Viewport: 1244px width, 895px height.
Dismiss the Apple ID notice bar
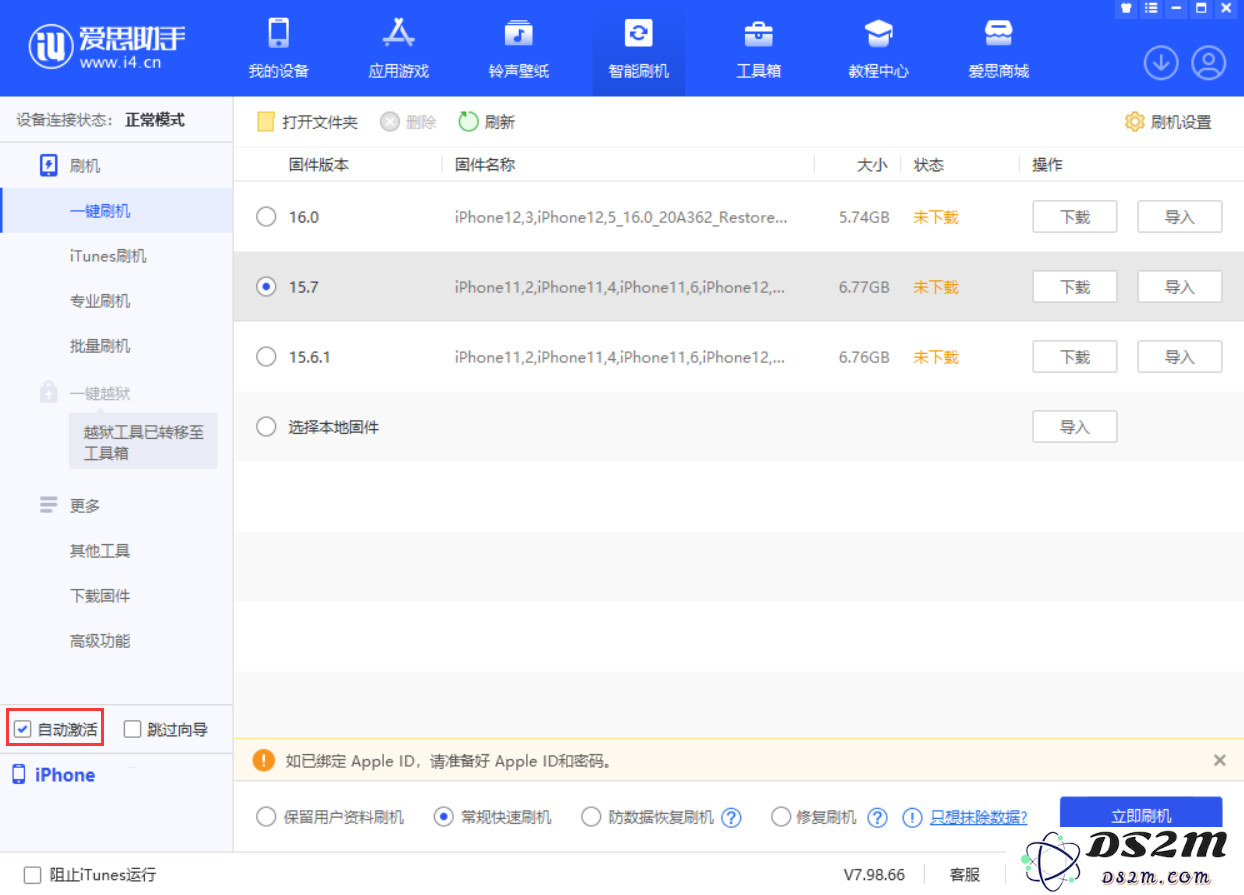[x=1220, y=760]
